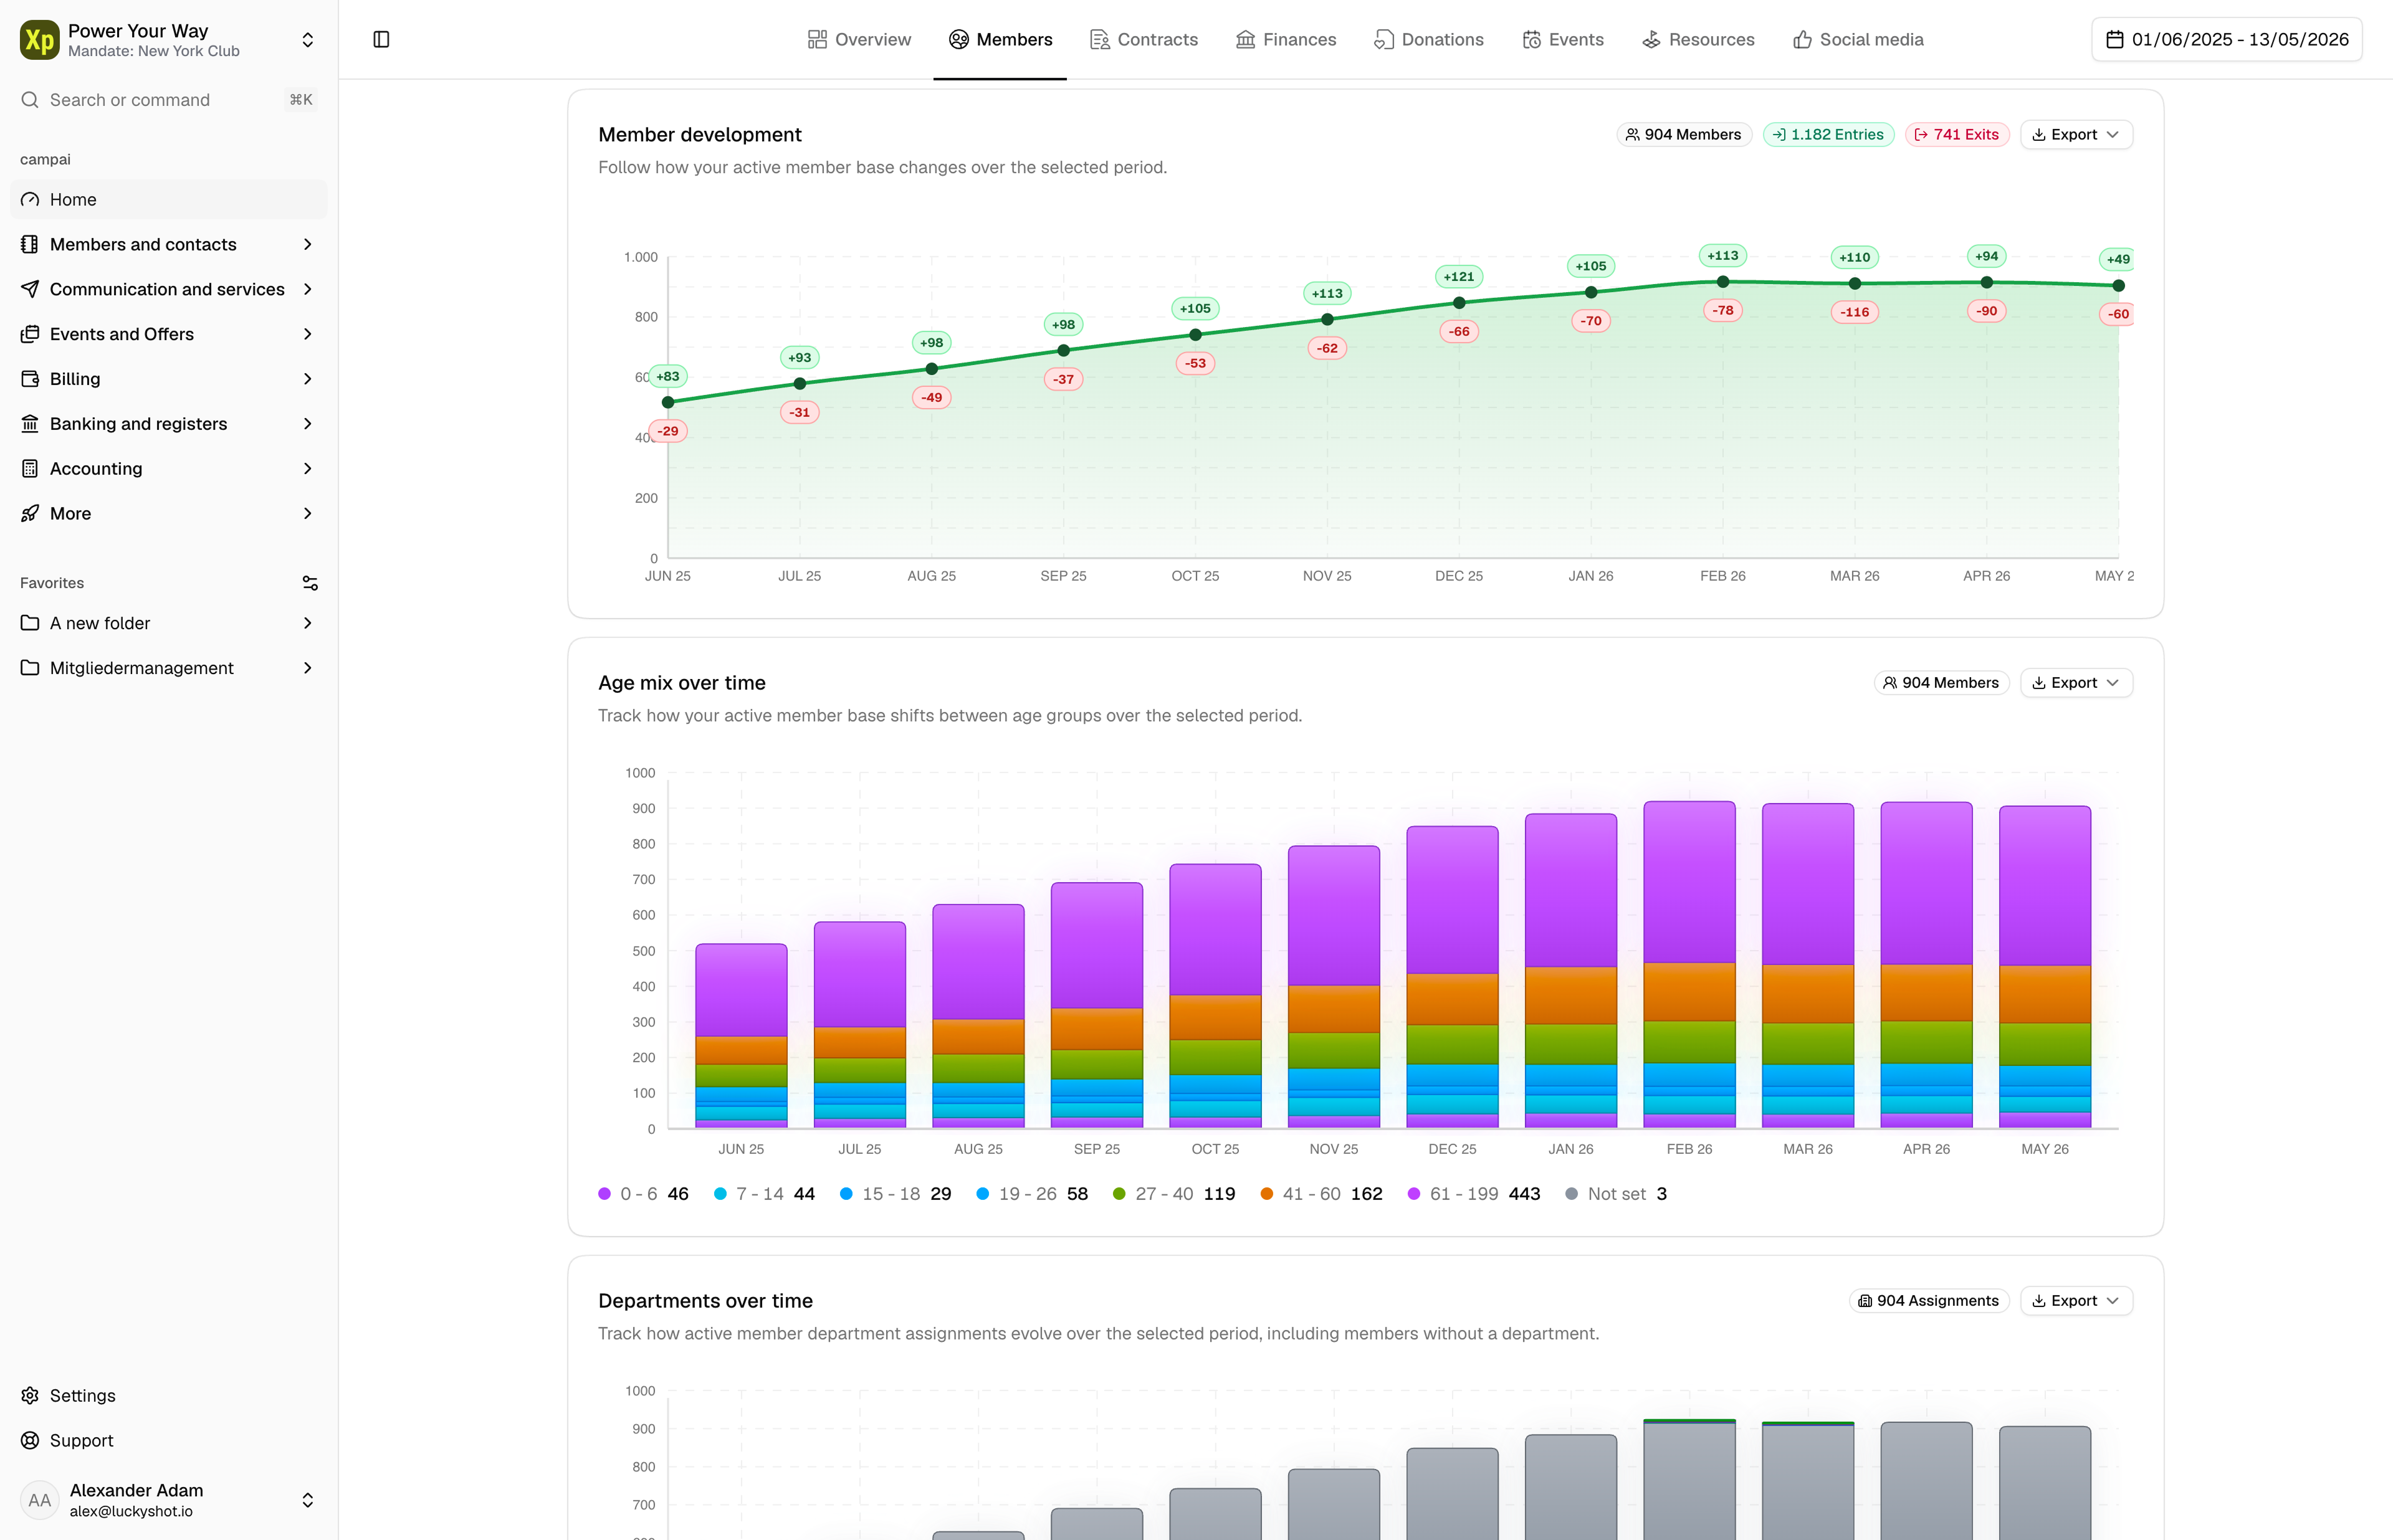Image resolution: width=2393 pixels, height=1540 pixels.
Task: Toggle 61 - 199 age group legend
Action: [1474, 1194]
